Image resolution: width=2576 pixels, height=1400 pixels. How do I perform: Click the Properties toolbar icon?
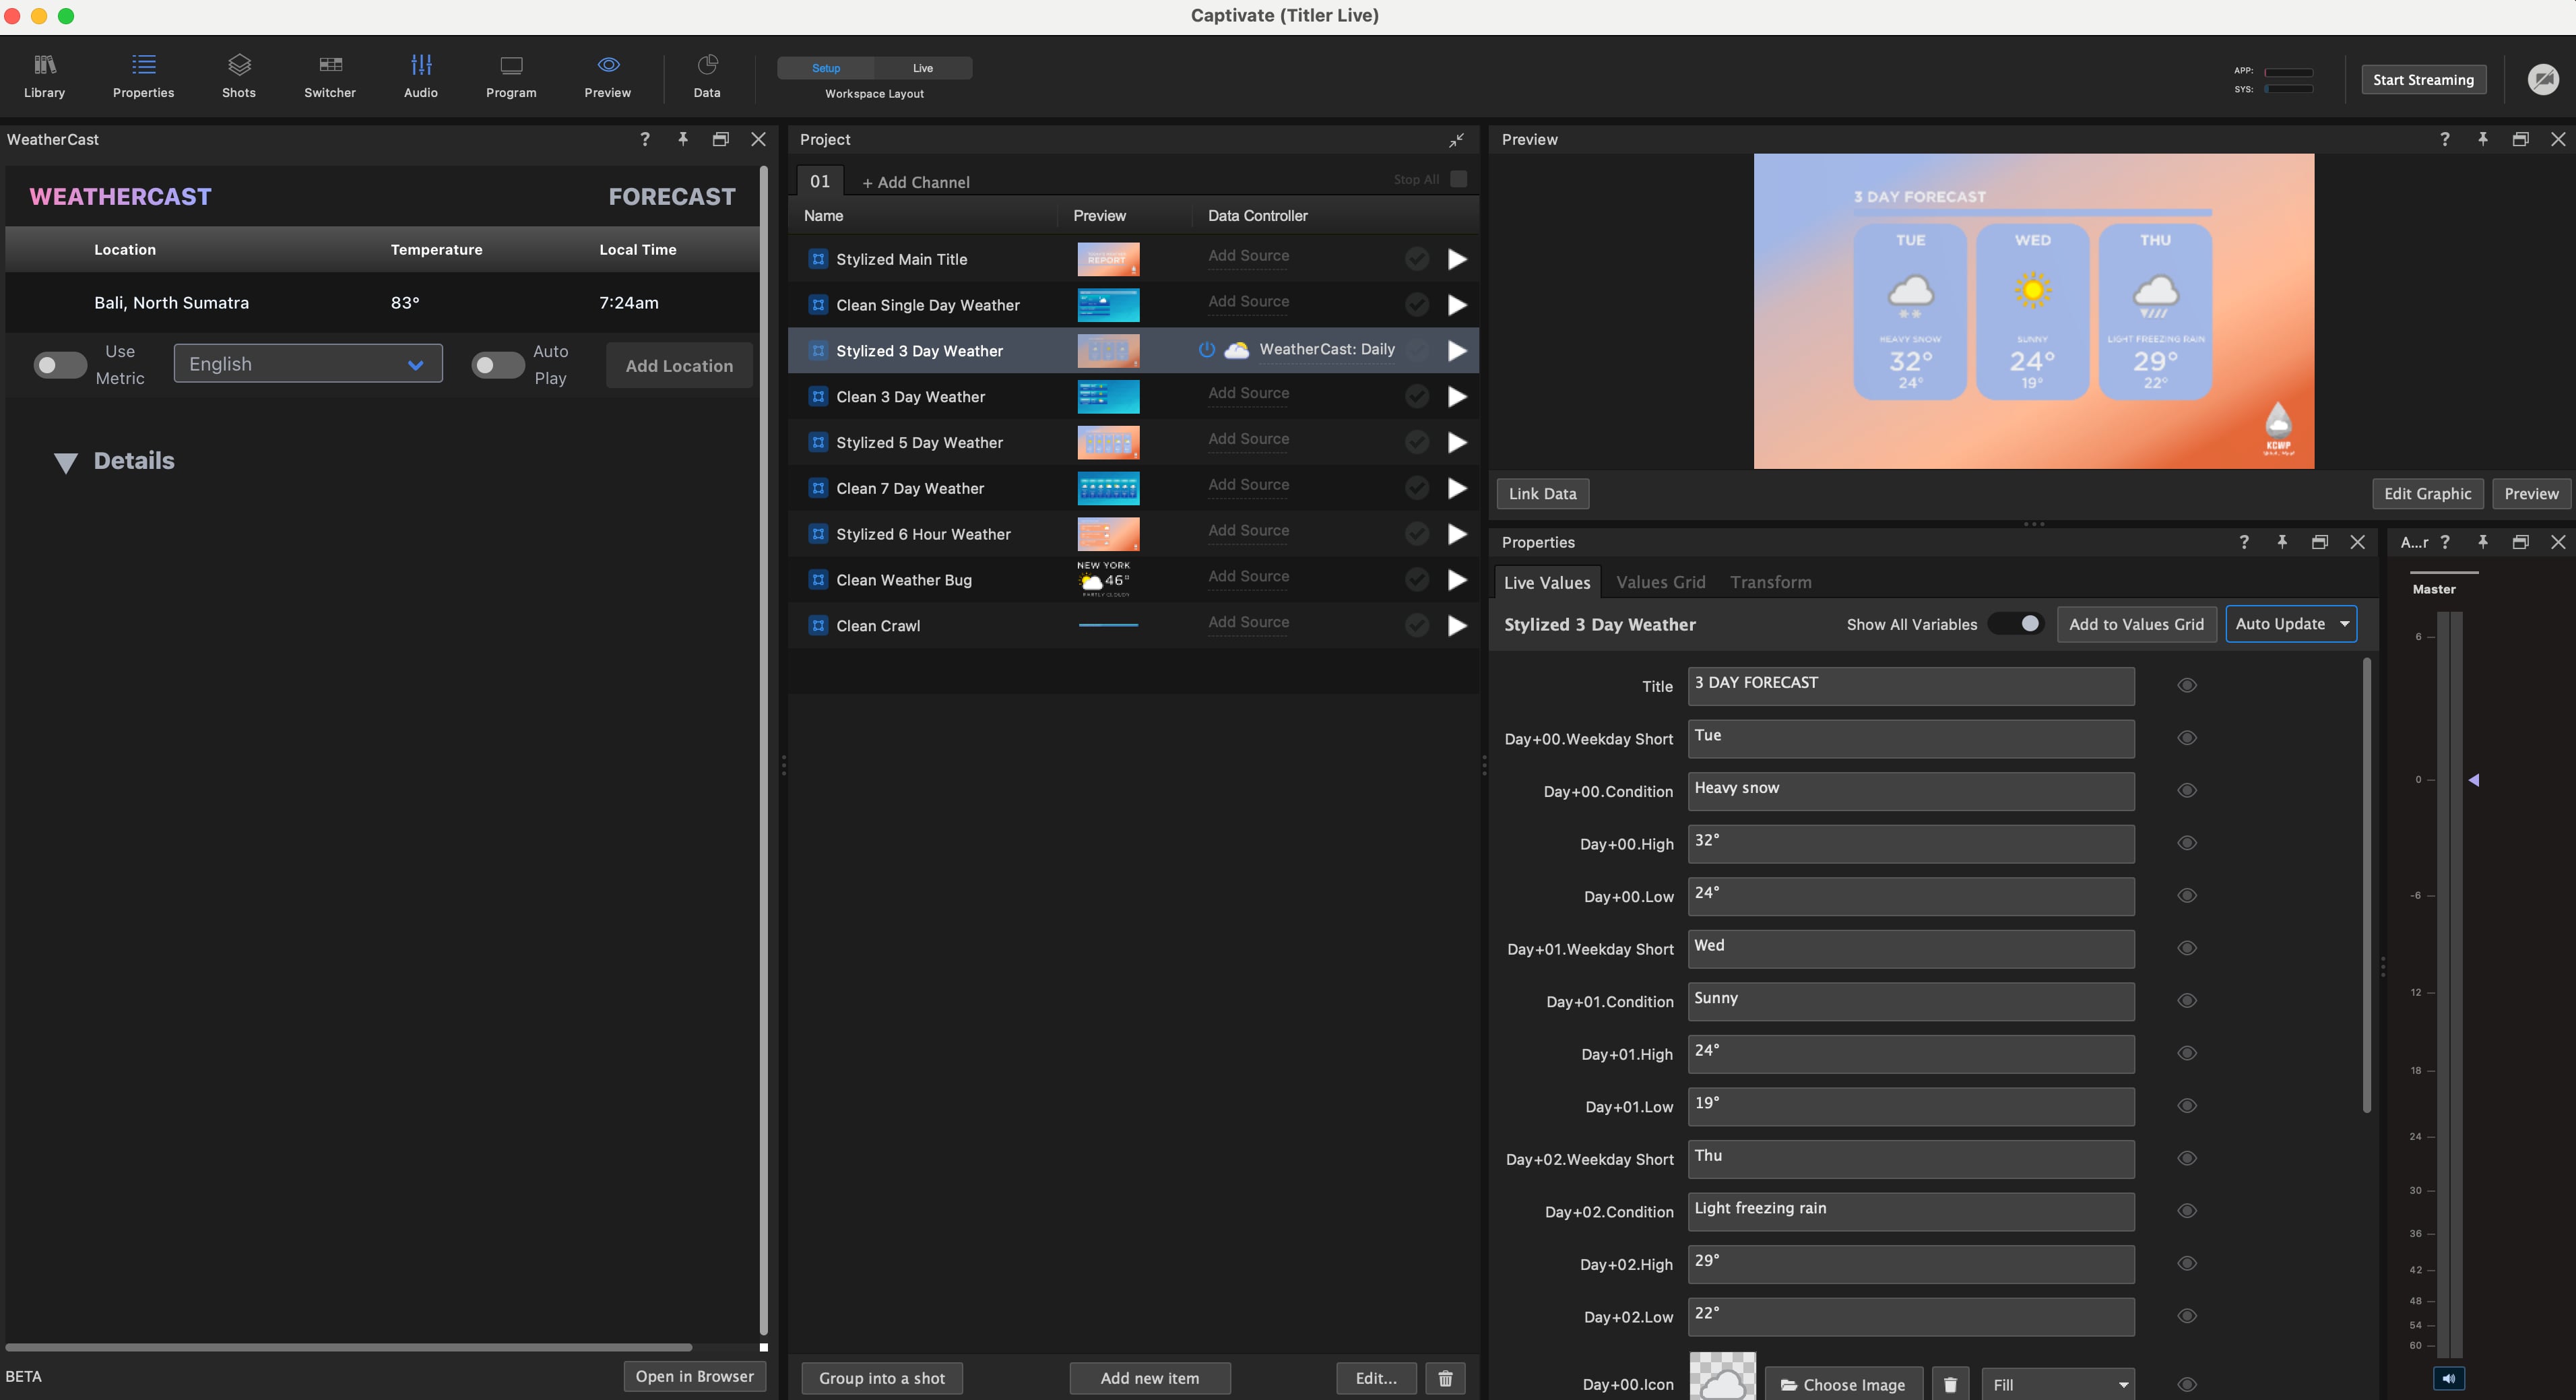coord(143,76)
